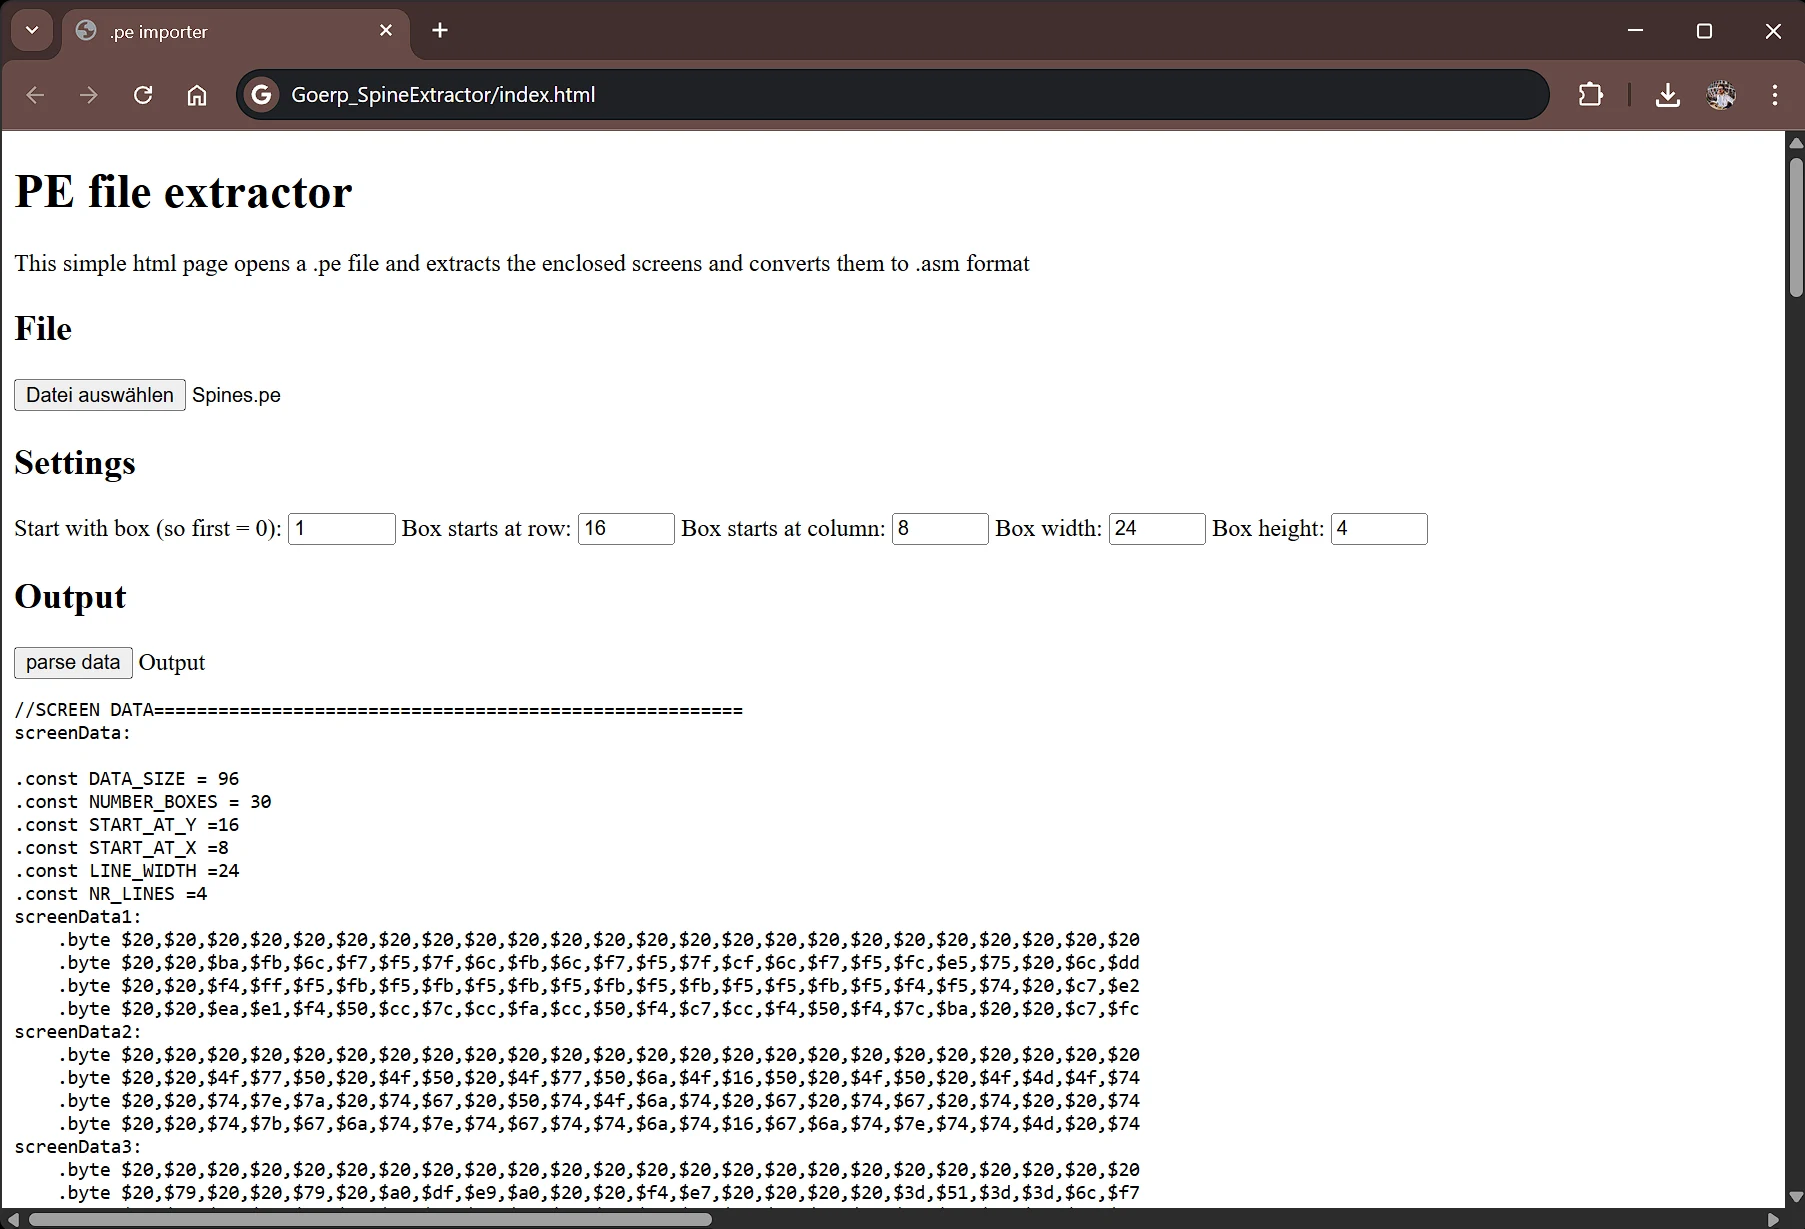The image size is (1805, 1229).
Task: Open the user profile avatar
Action: (1721, 95)
